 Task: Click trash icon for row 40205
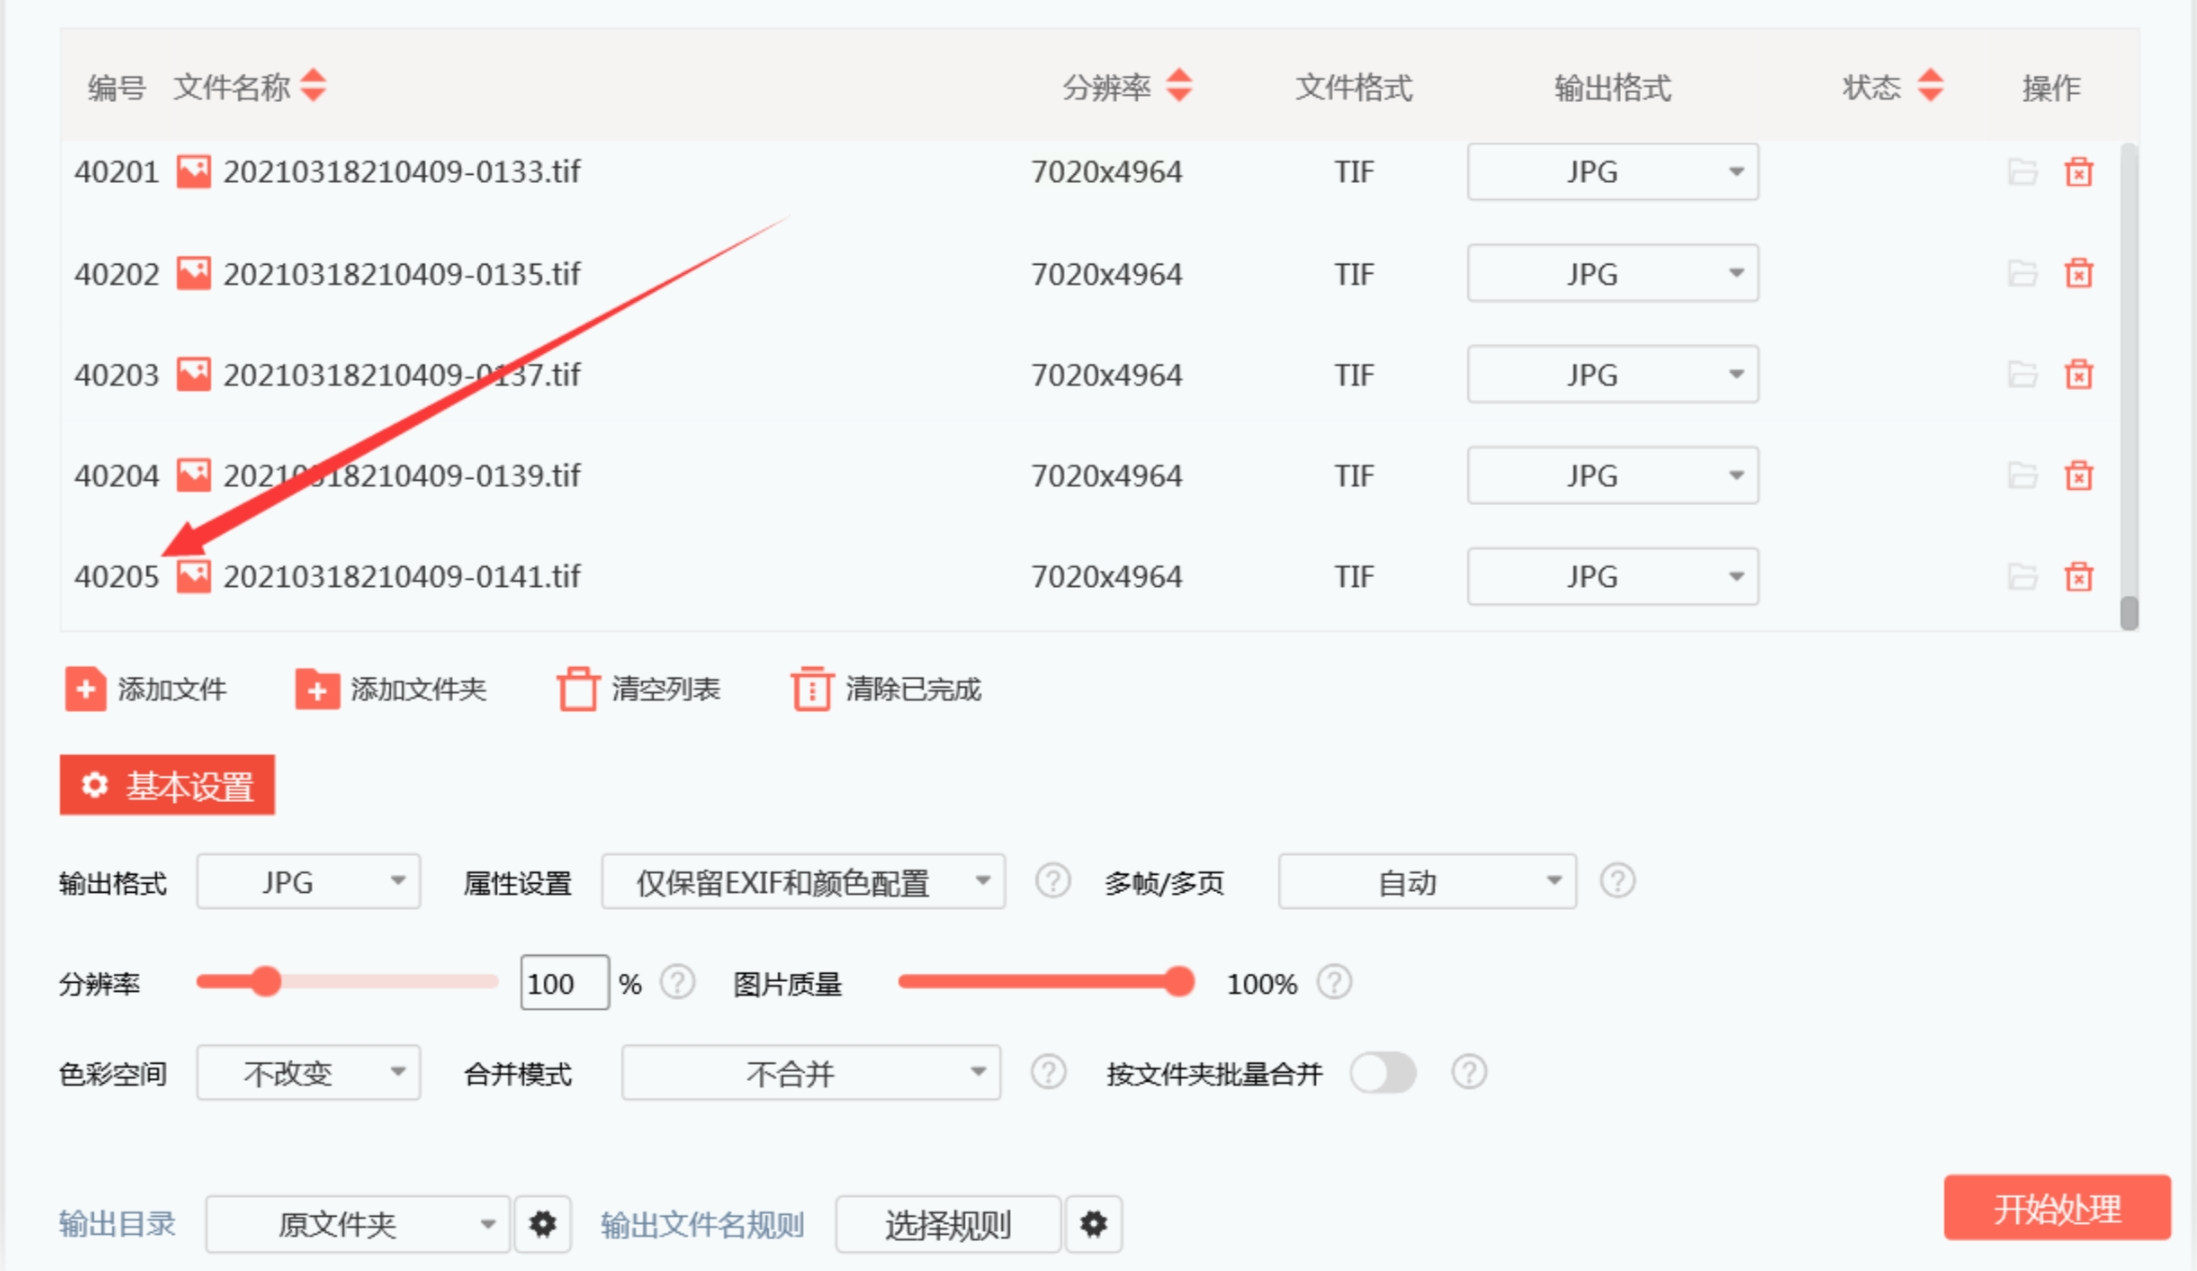[2078, 577]
